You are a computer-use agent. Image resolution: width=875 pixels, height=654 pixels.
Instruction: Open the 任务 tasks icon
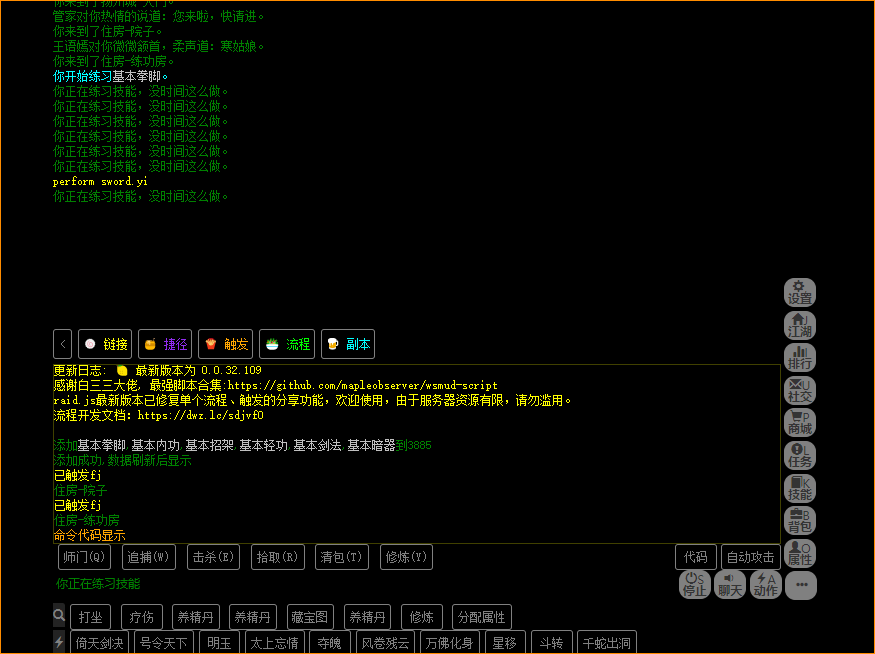pos(800,456)
